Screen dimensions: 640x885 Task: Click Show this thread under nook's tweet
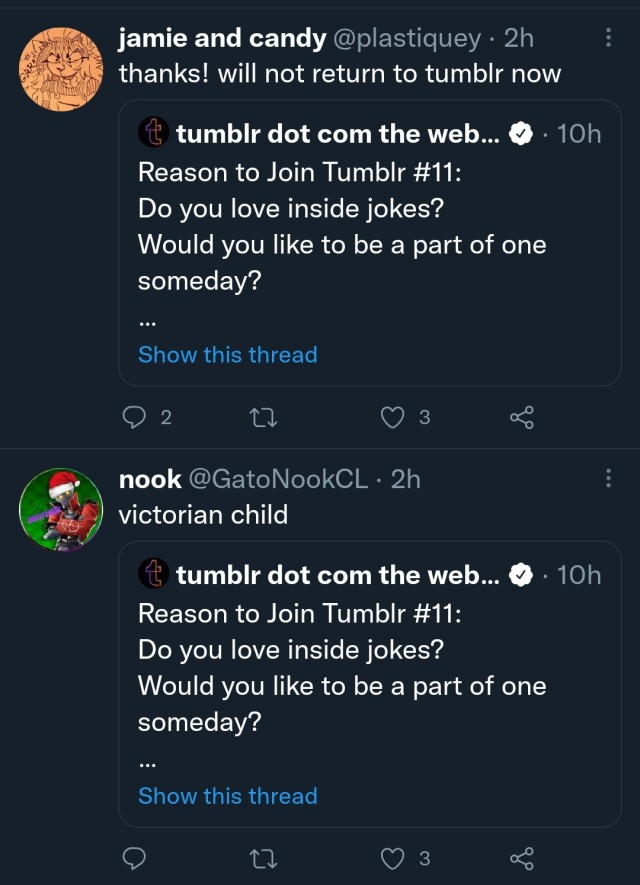click(227, 796)
